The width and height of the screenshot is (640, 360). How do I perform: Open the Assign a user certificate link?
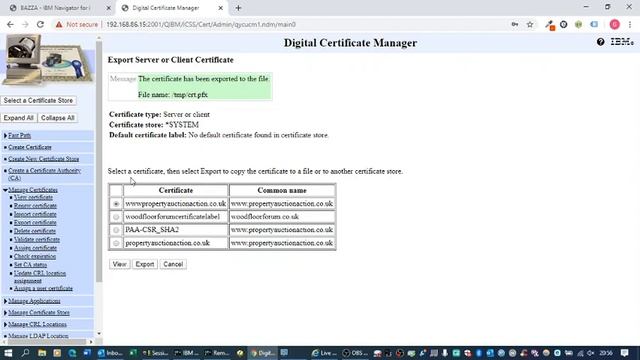pos(43,289)
